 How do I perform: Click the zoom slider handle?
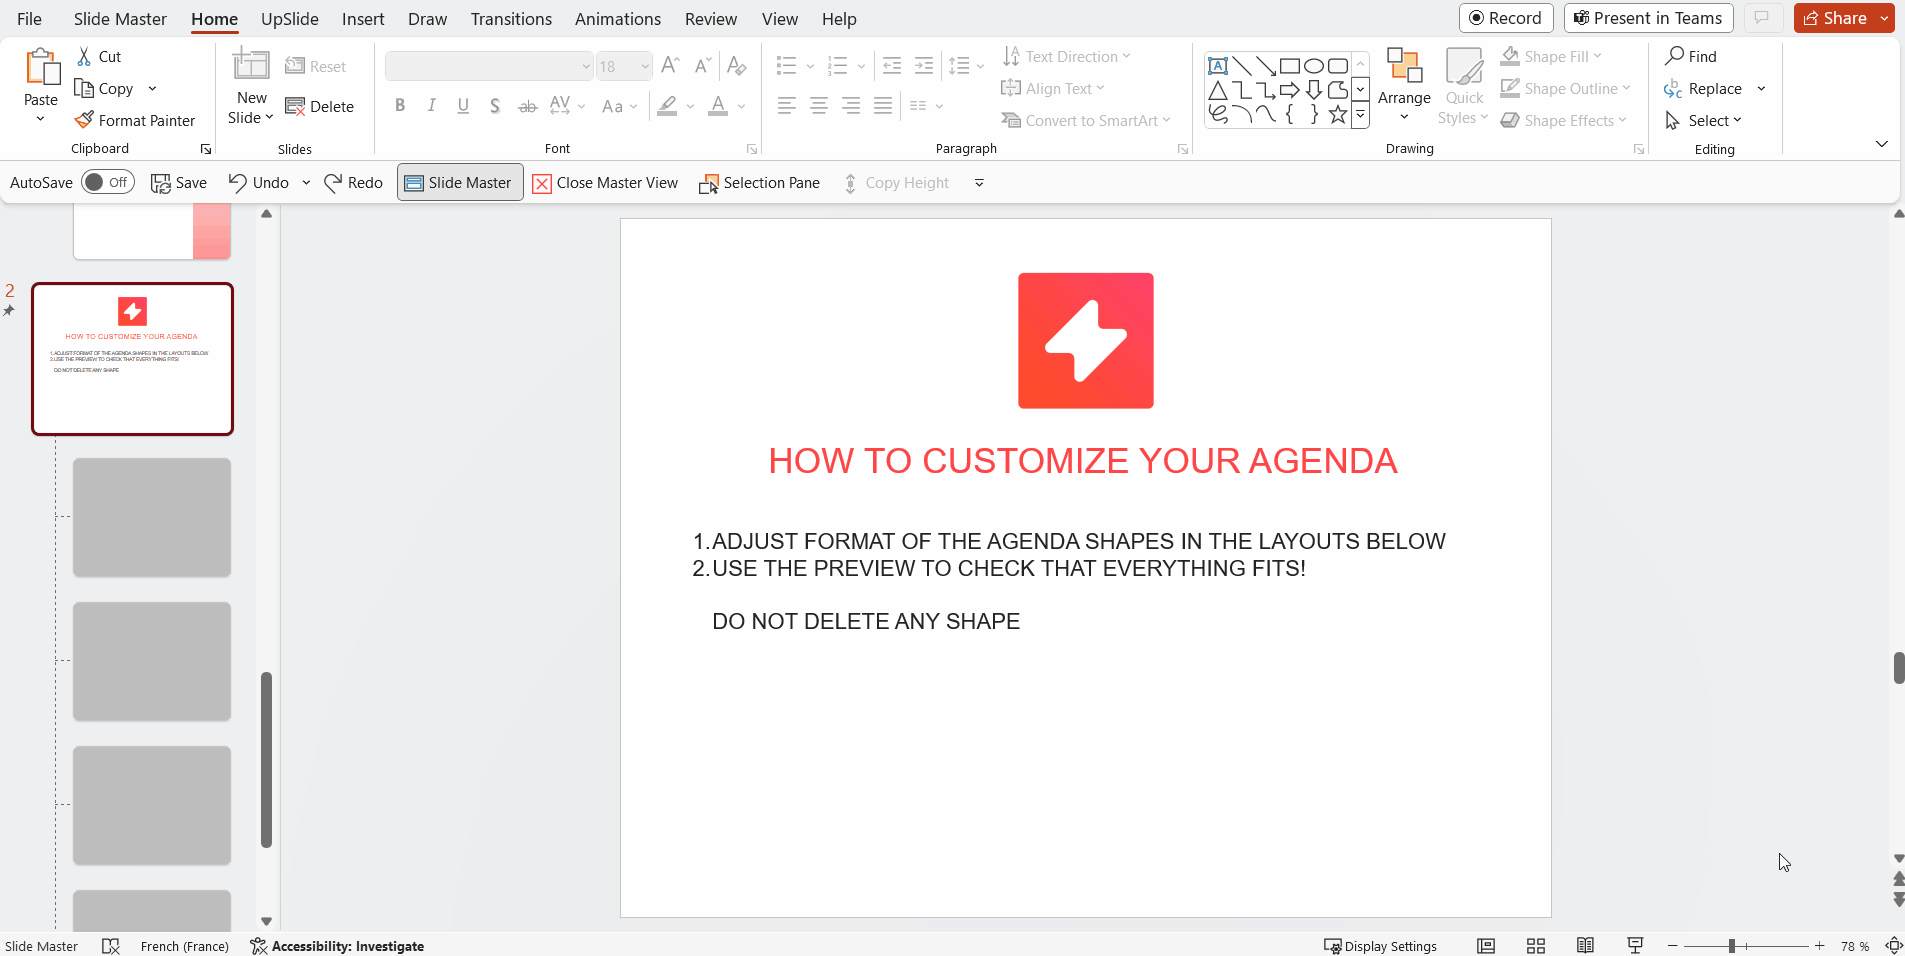1732,946
